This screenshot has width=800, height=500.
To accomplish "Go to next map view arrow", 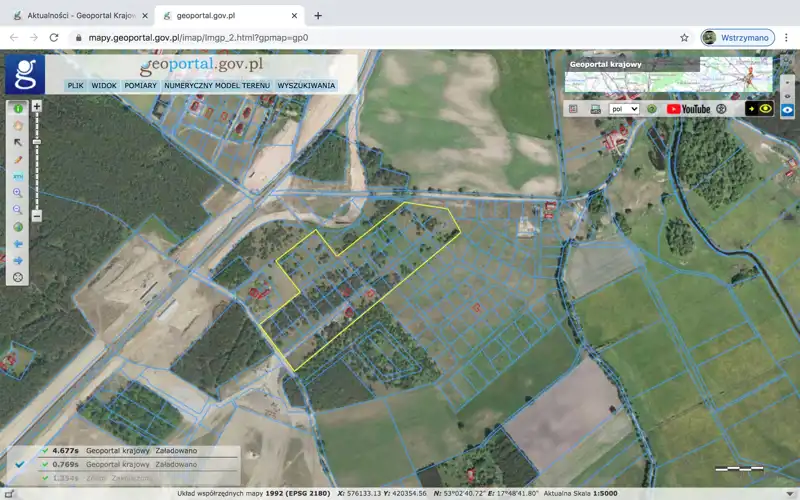I will (17, 260).
